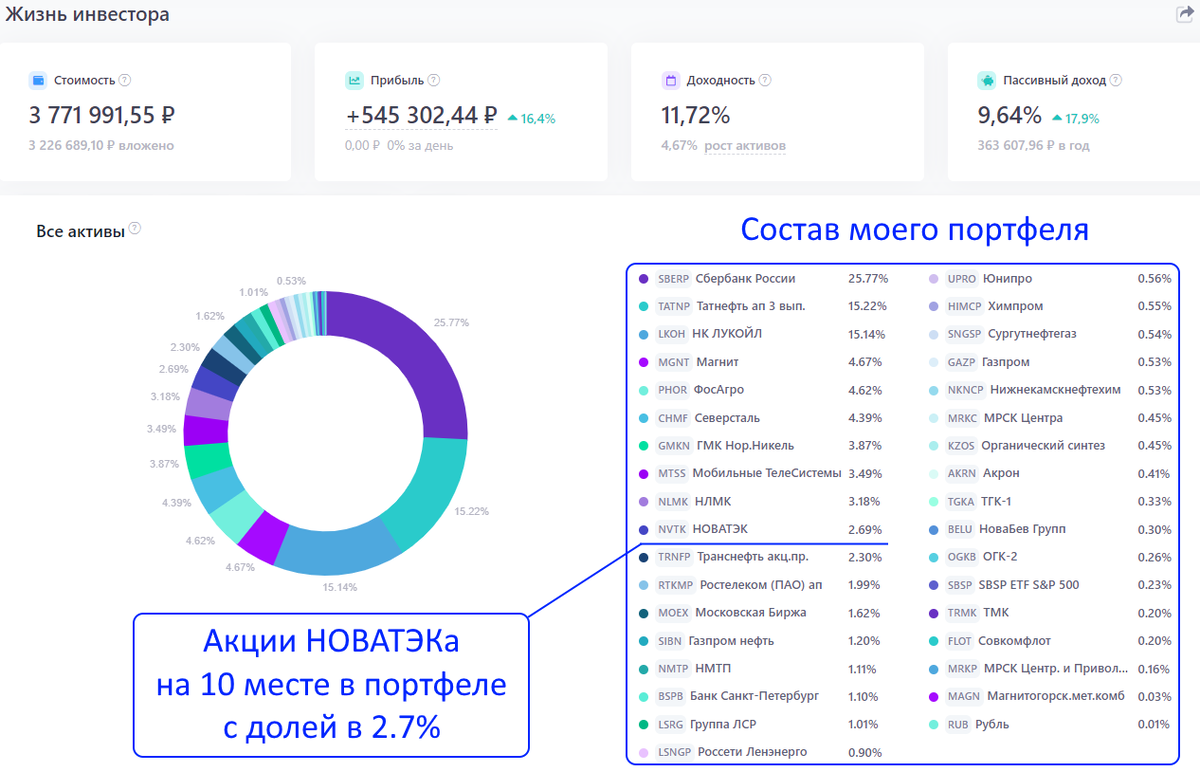Select the Россети Ленэнерго entry
Screen dimensions: 1200x772
(752, 752)
